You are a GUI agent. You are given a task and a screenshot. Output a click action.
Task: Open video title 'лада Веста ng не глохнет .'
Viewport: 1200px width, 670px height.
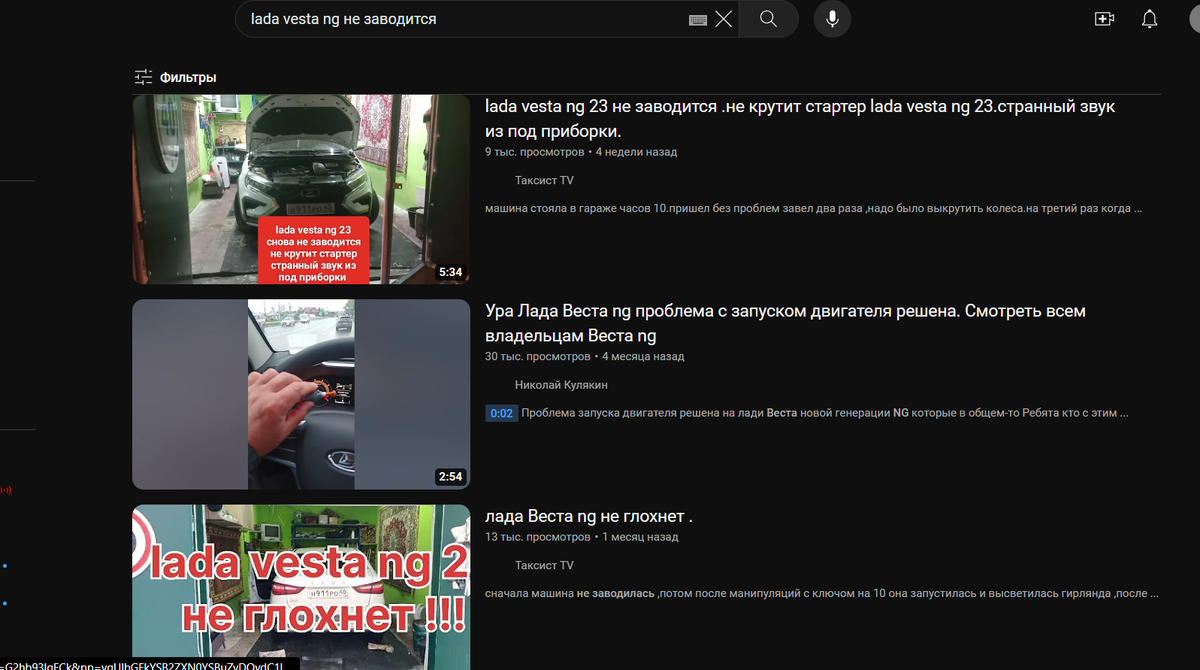(x=589, y=516)
